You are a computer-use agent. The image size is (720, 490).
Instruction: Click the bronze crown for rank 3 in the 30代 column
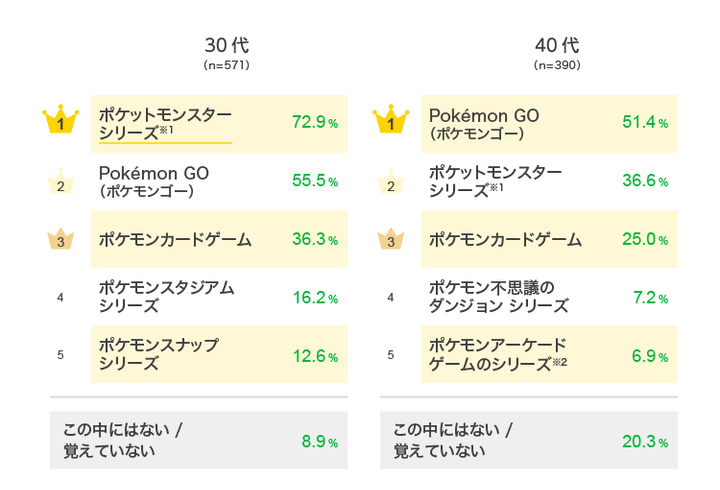[60, 240]
